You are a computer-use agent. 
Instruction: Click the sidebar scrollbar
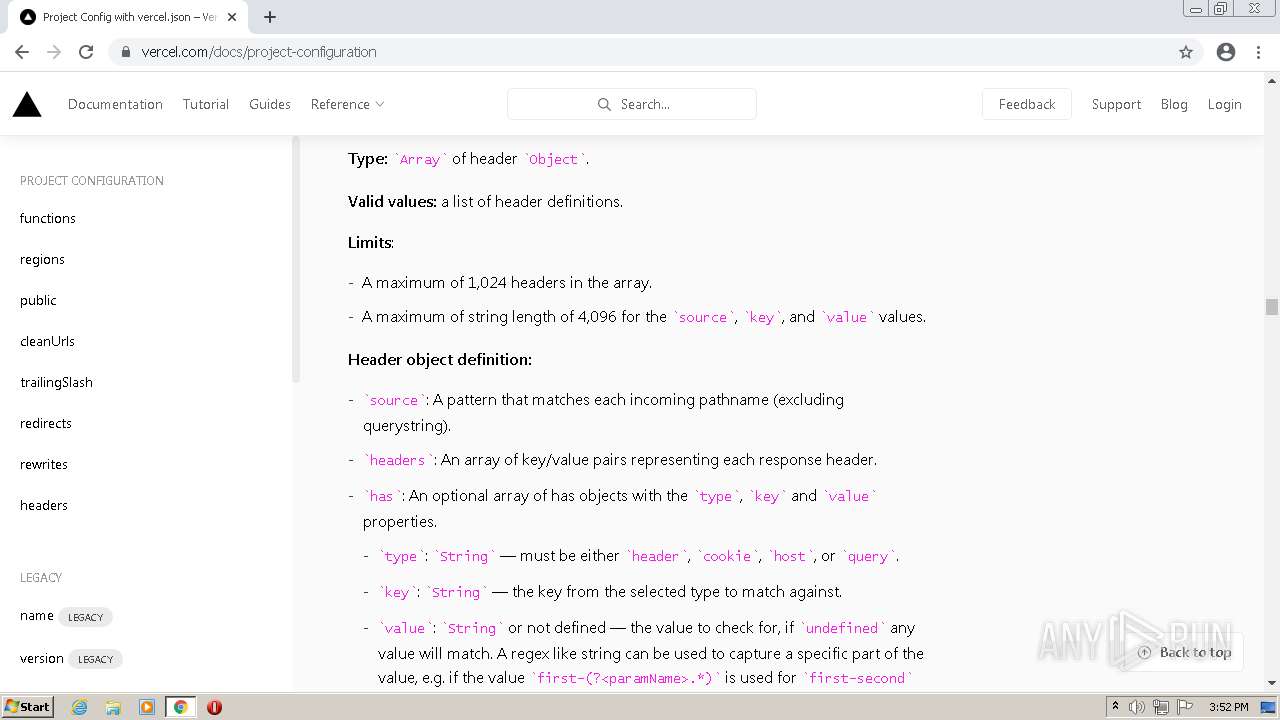tap(296, 260)
